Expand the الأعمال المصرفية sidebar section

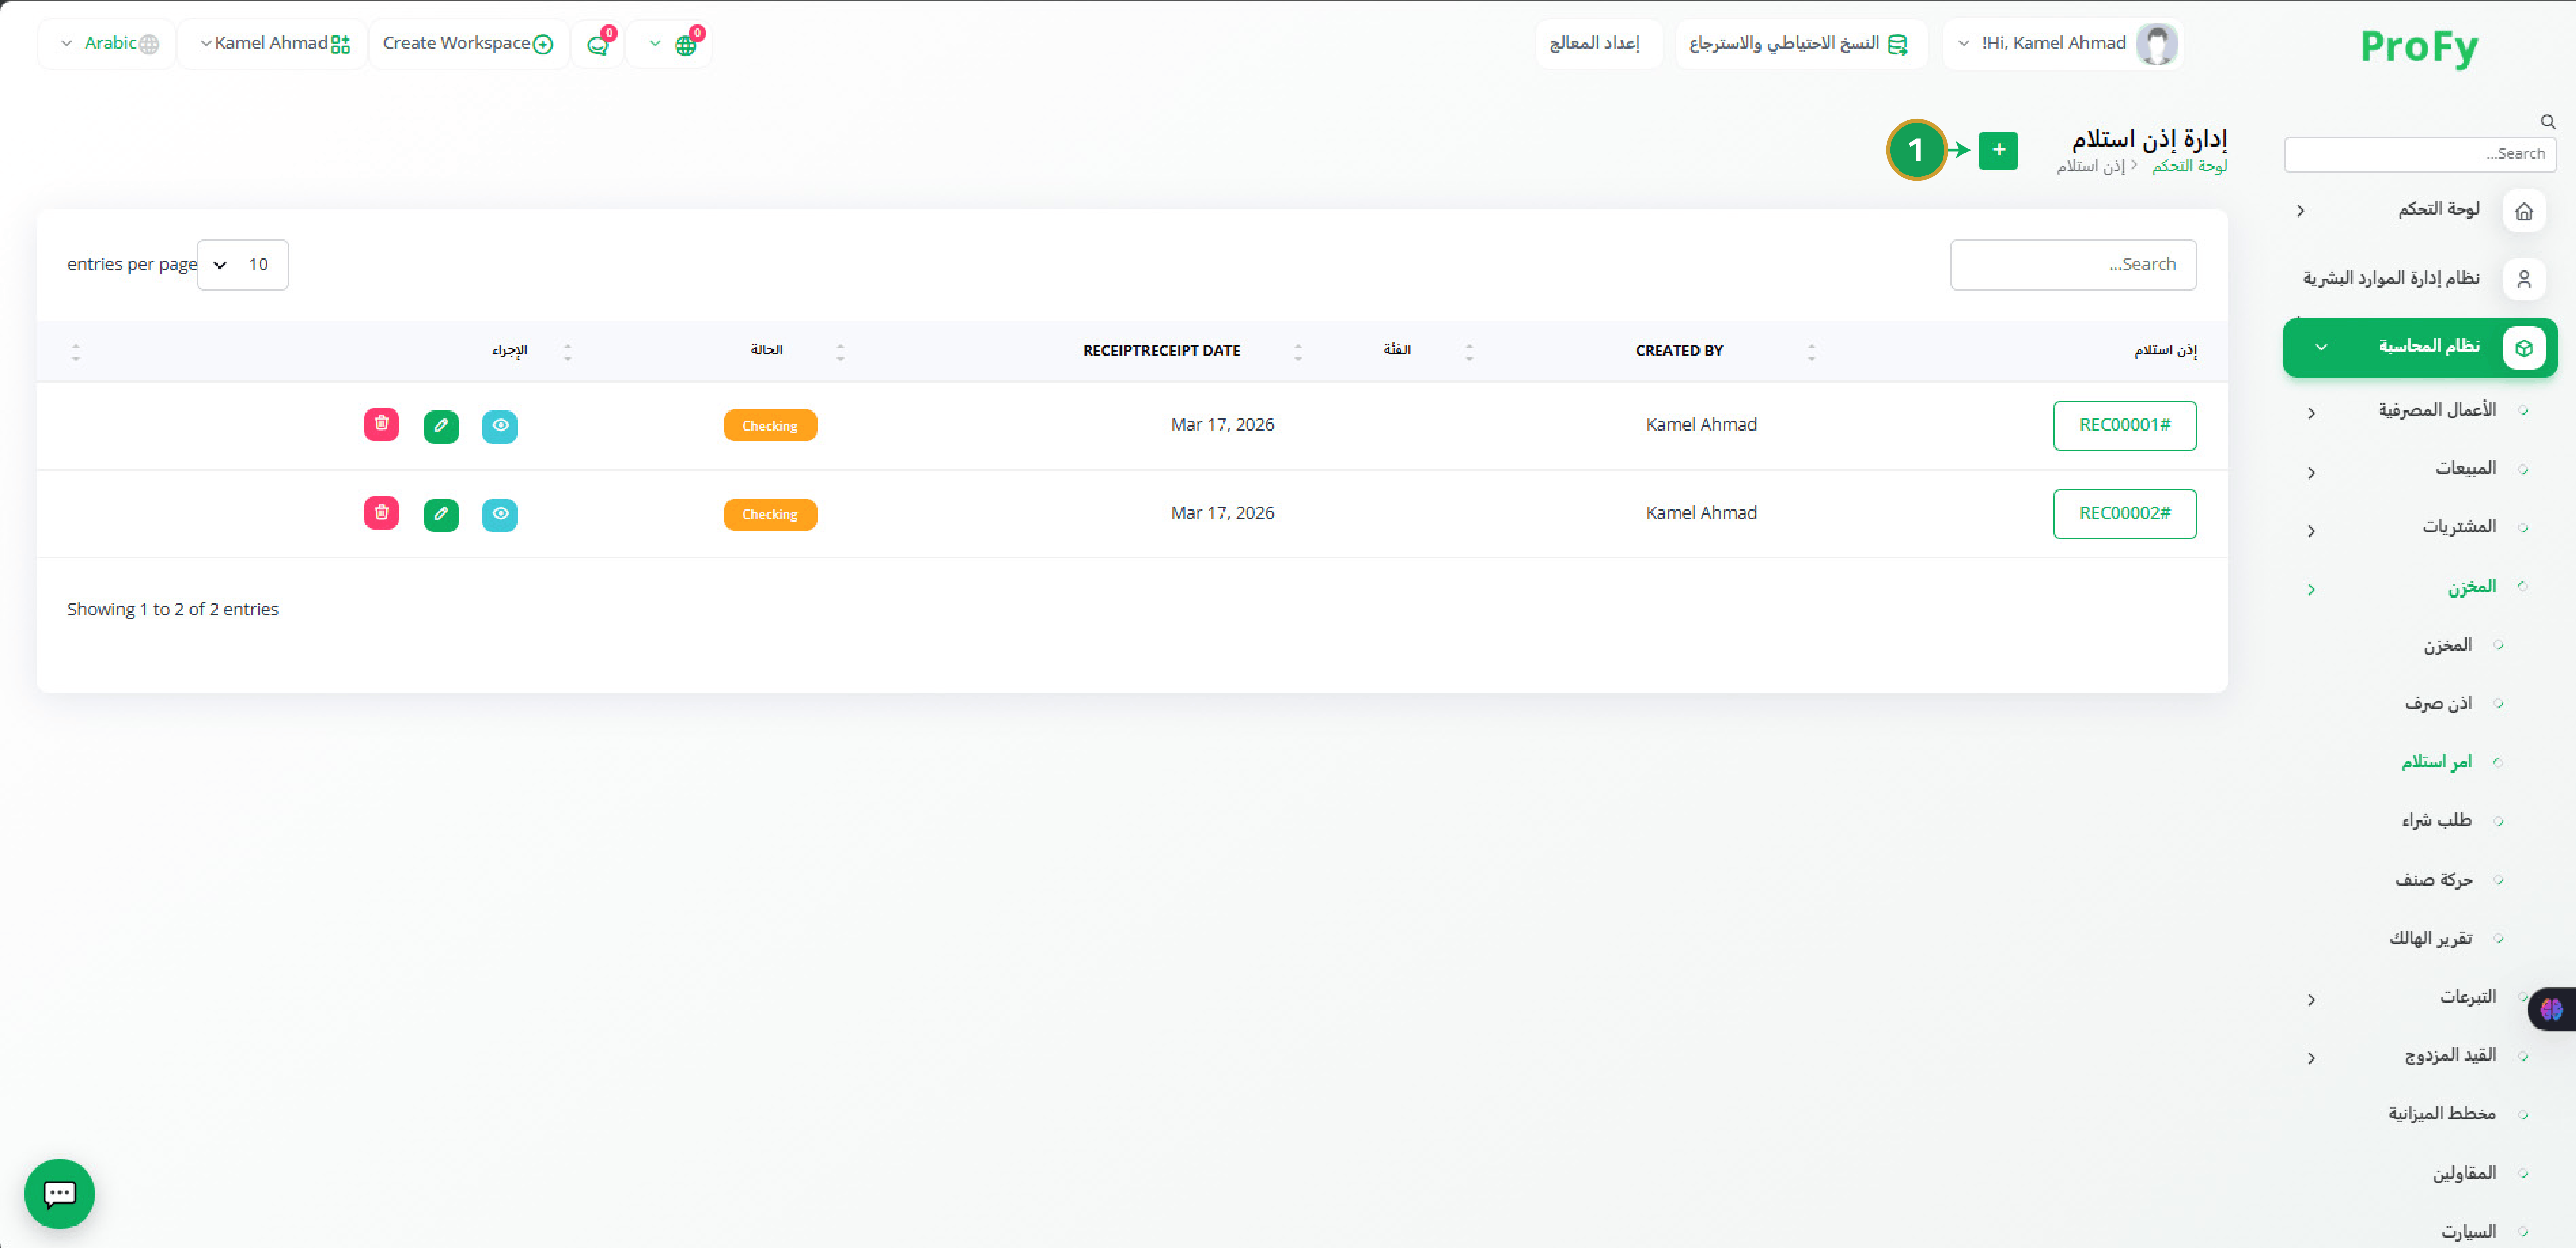click(x=2310, y=413)
